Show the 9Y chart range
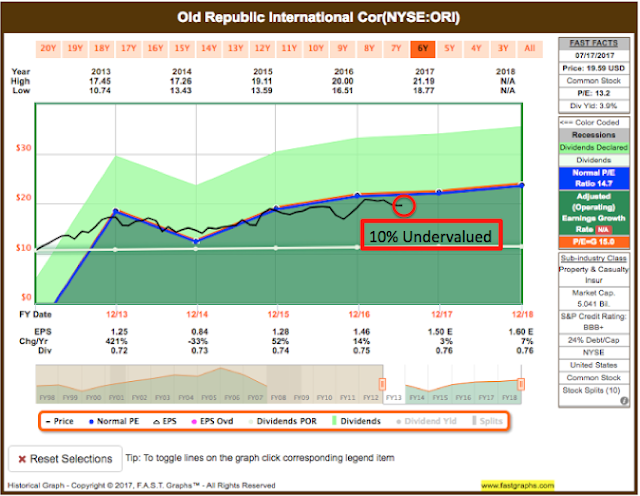 click(x=342, y=49)
